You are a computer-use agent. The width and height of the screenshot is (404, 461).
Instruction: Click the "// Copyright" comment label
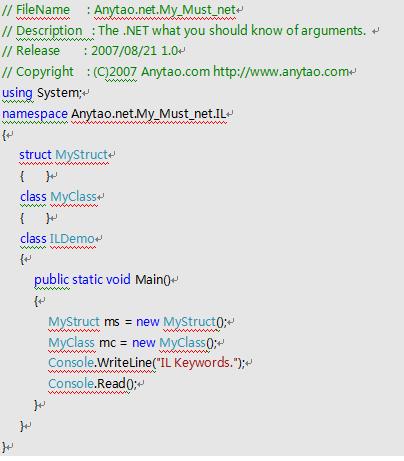(38, 72)
